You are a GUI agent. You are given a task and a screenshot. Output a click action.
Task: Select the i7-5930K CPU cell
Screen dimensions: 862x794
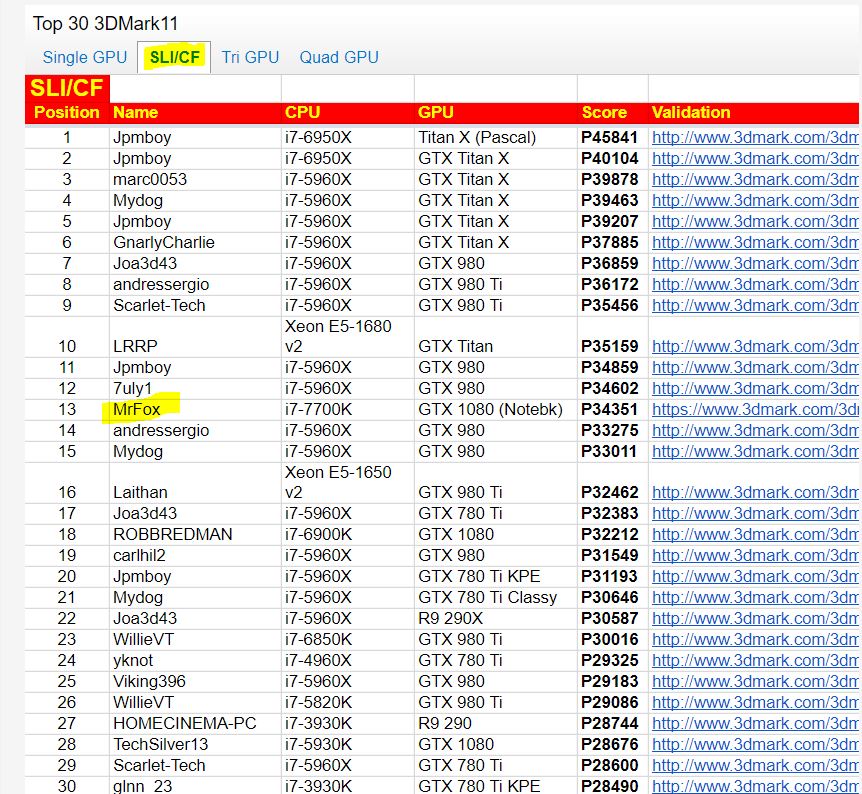347,744
